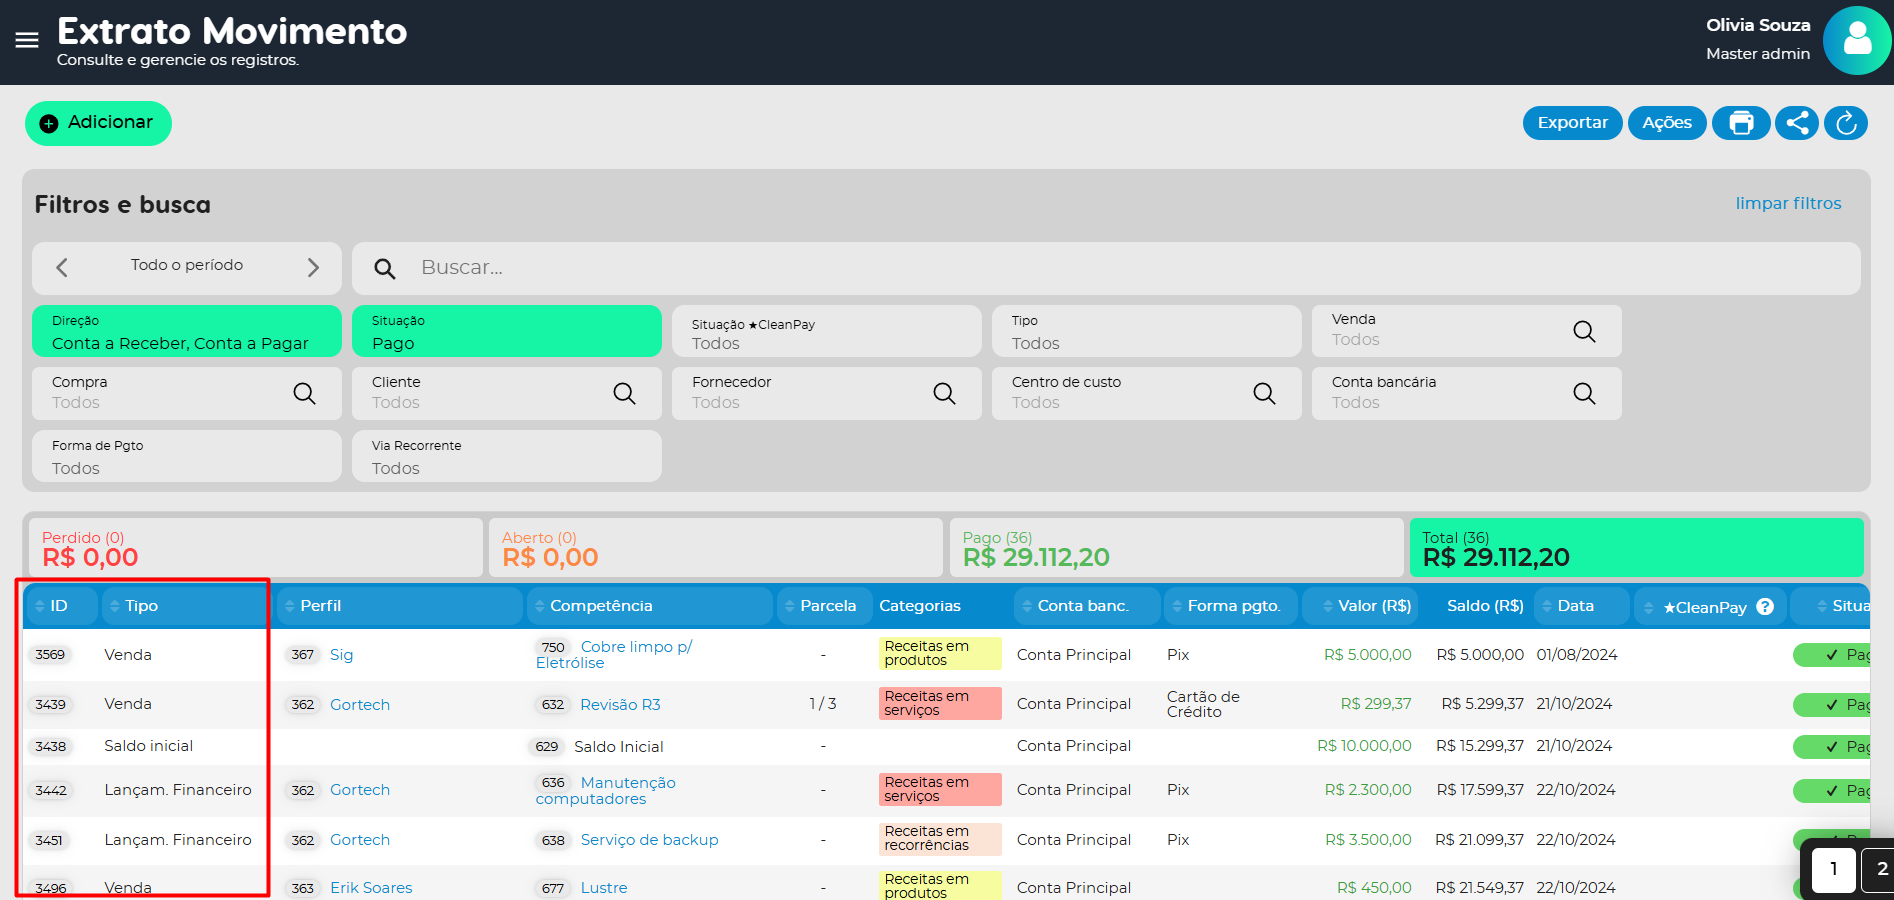Screen dimensions: 1894x900
Task: Click the CleanPay help question mark icon
Action: pyautogui.click(x=1765, y=607)
